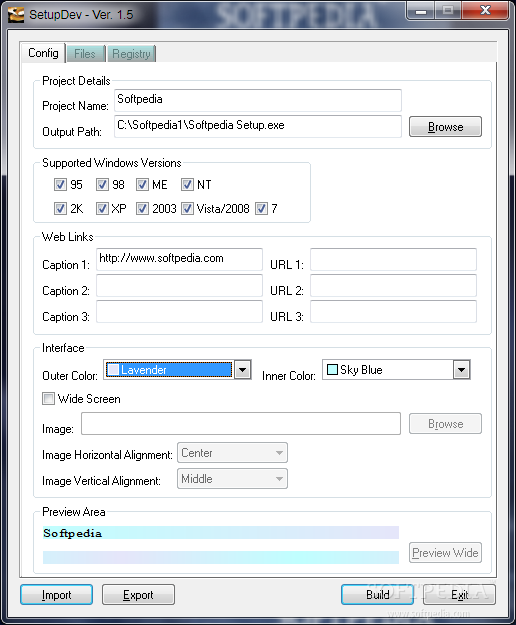The image size is (516, 625).
Task: Switch to the Files tab
Action: point(85,54)
